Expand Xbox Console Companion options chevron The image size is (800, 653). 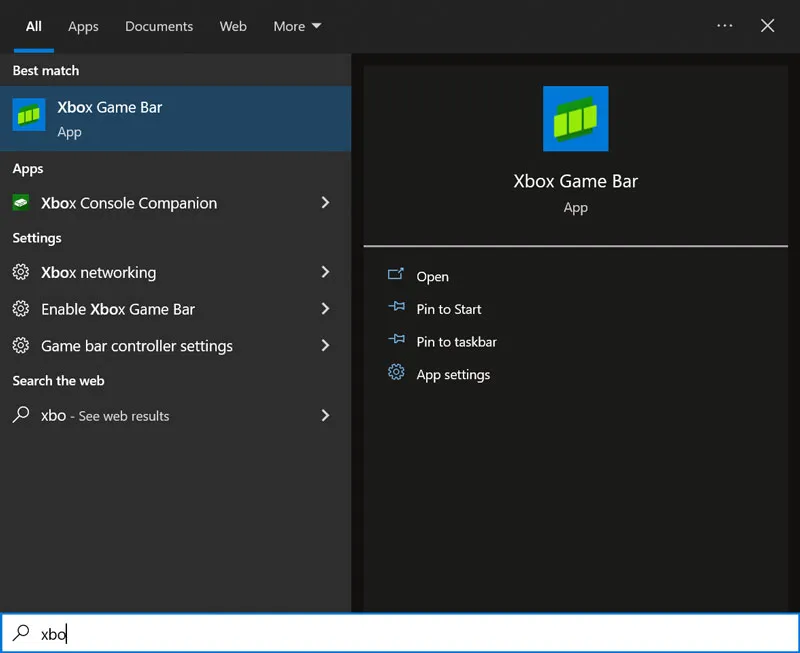pyautogui.click(x=325, y=202)
